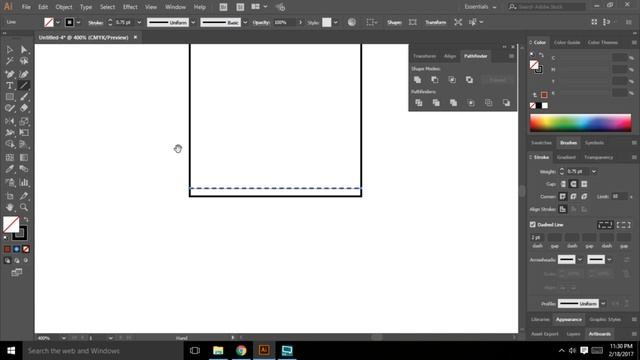Open brush definition dropdown in control bar
Image resolution: width=640 pixels, height=360 pixels.
(245, 22)
